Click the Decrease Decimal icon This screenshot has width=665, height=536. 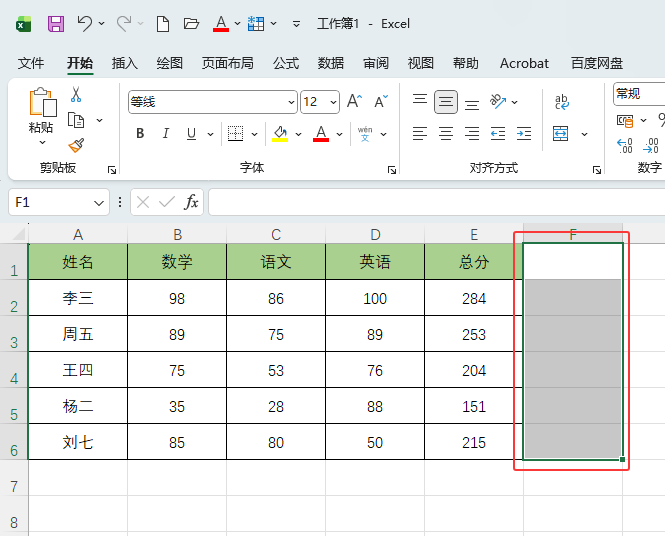(x=651, y=145)
